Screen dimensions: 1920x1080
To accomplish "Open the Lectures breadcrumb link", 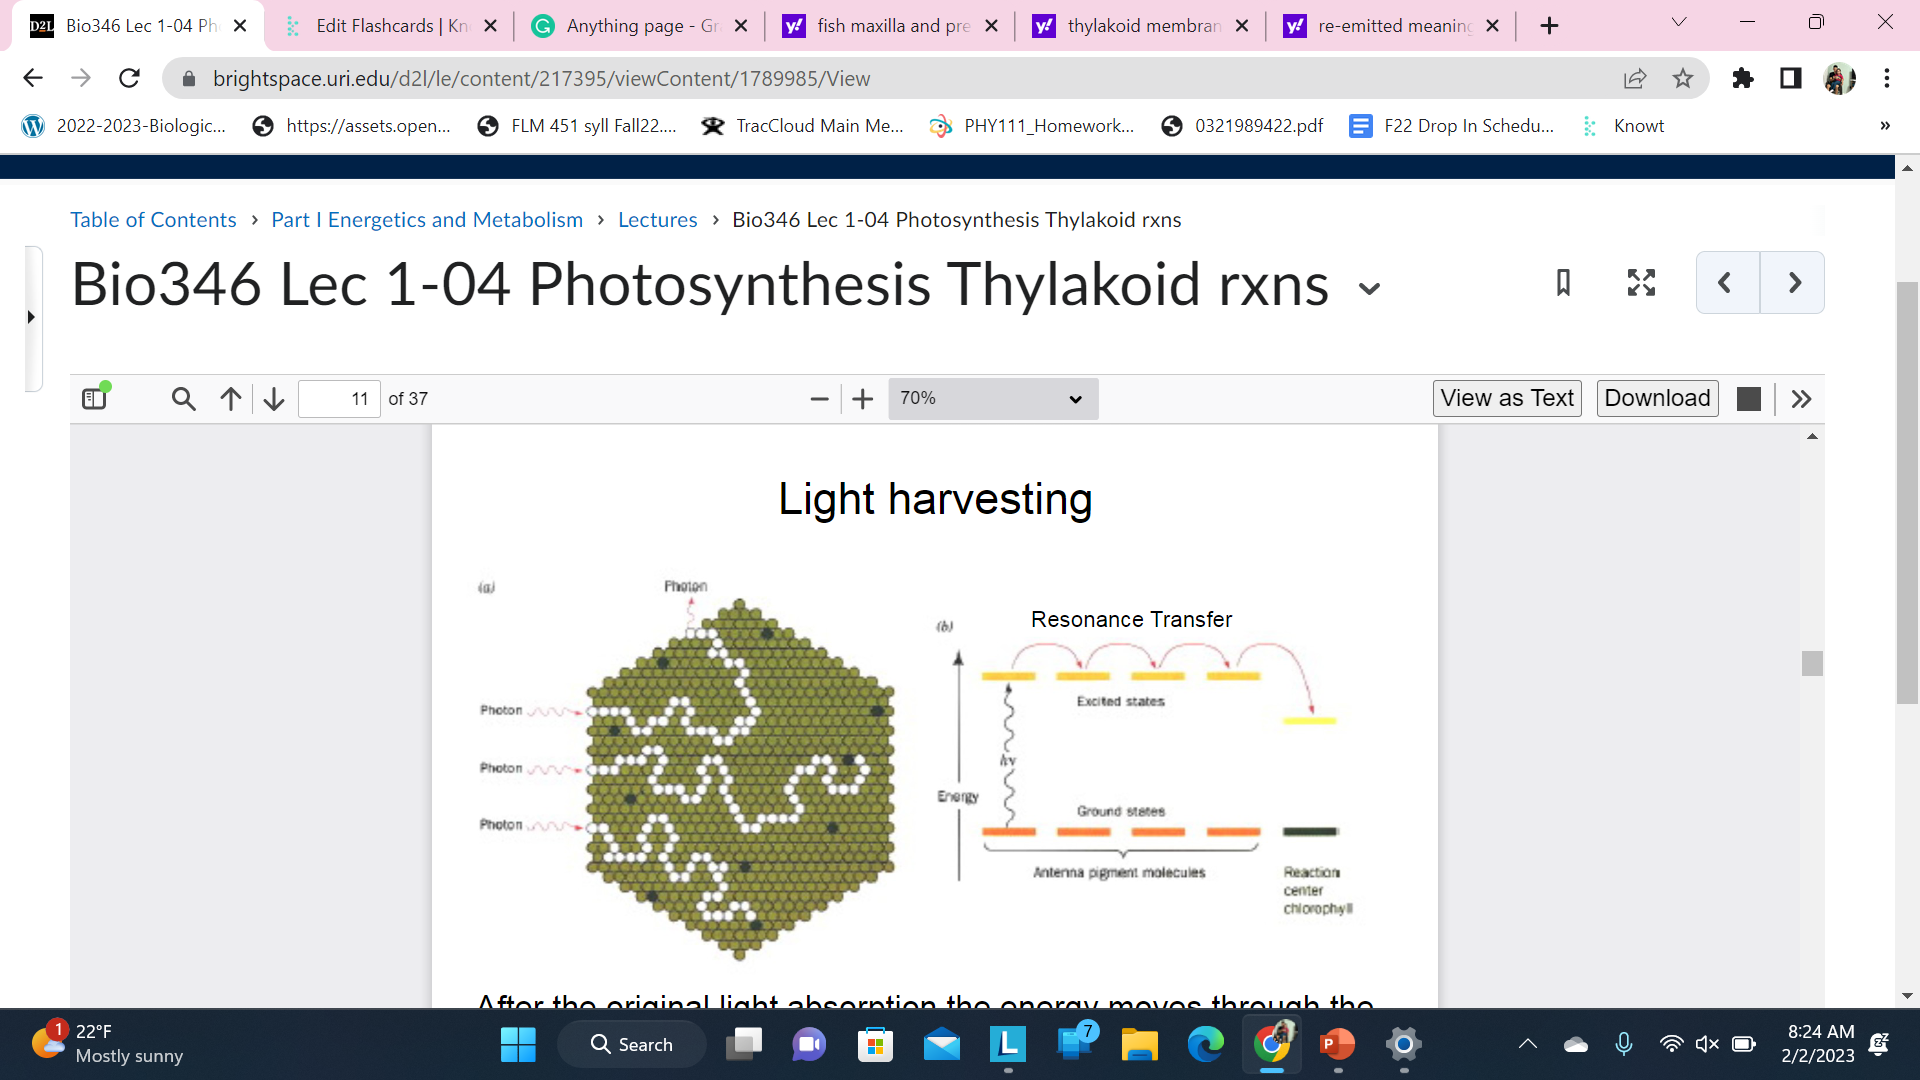I will tap(657, 220).
